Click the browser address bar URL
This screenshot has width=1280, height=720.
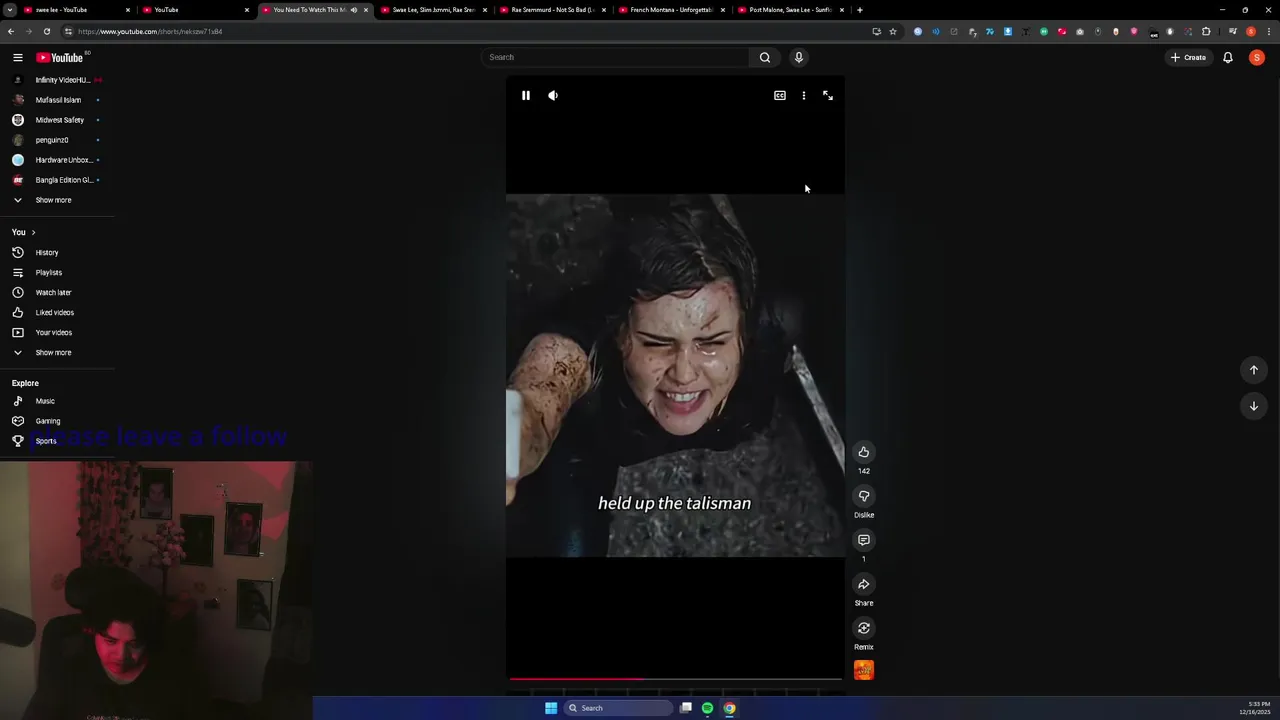tap(150, 31)
